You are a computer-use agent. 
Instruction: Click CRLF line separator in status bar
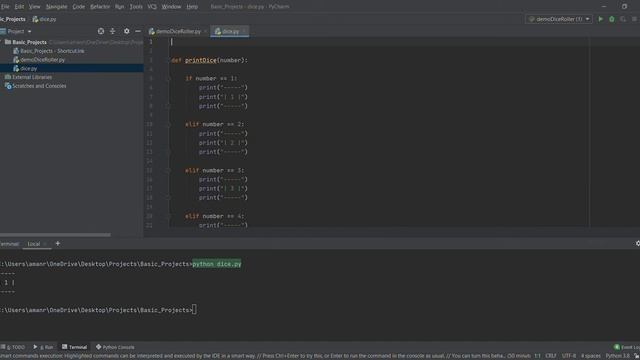pos(551,356)
